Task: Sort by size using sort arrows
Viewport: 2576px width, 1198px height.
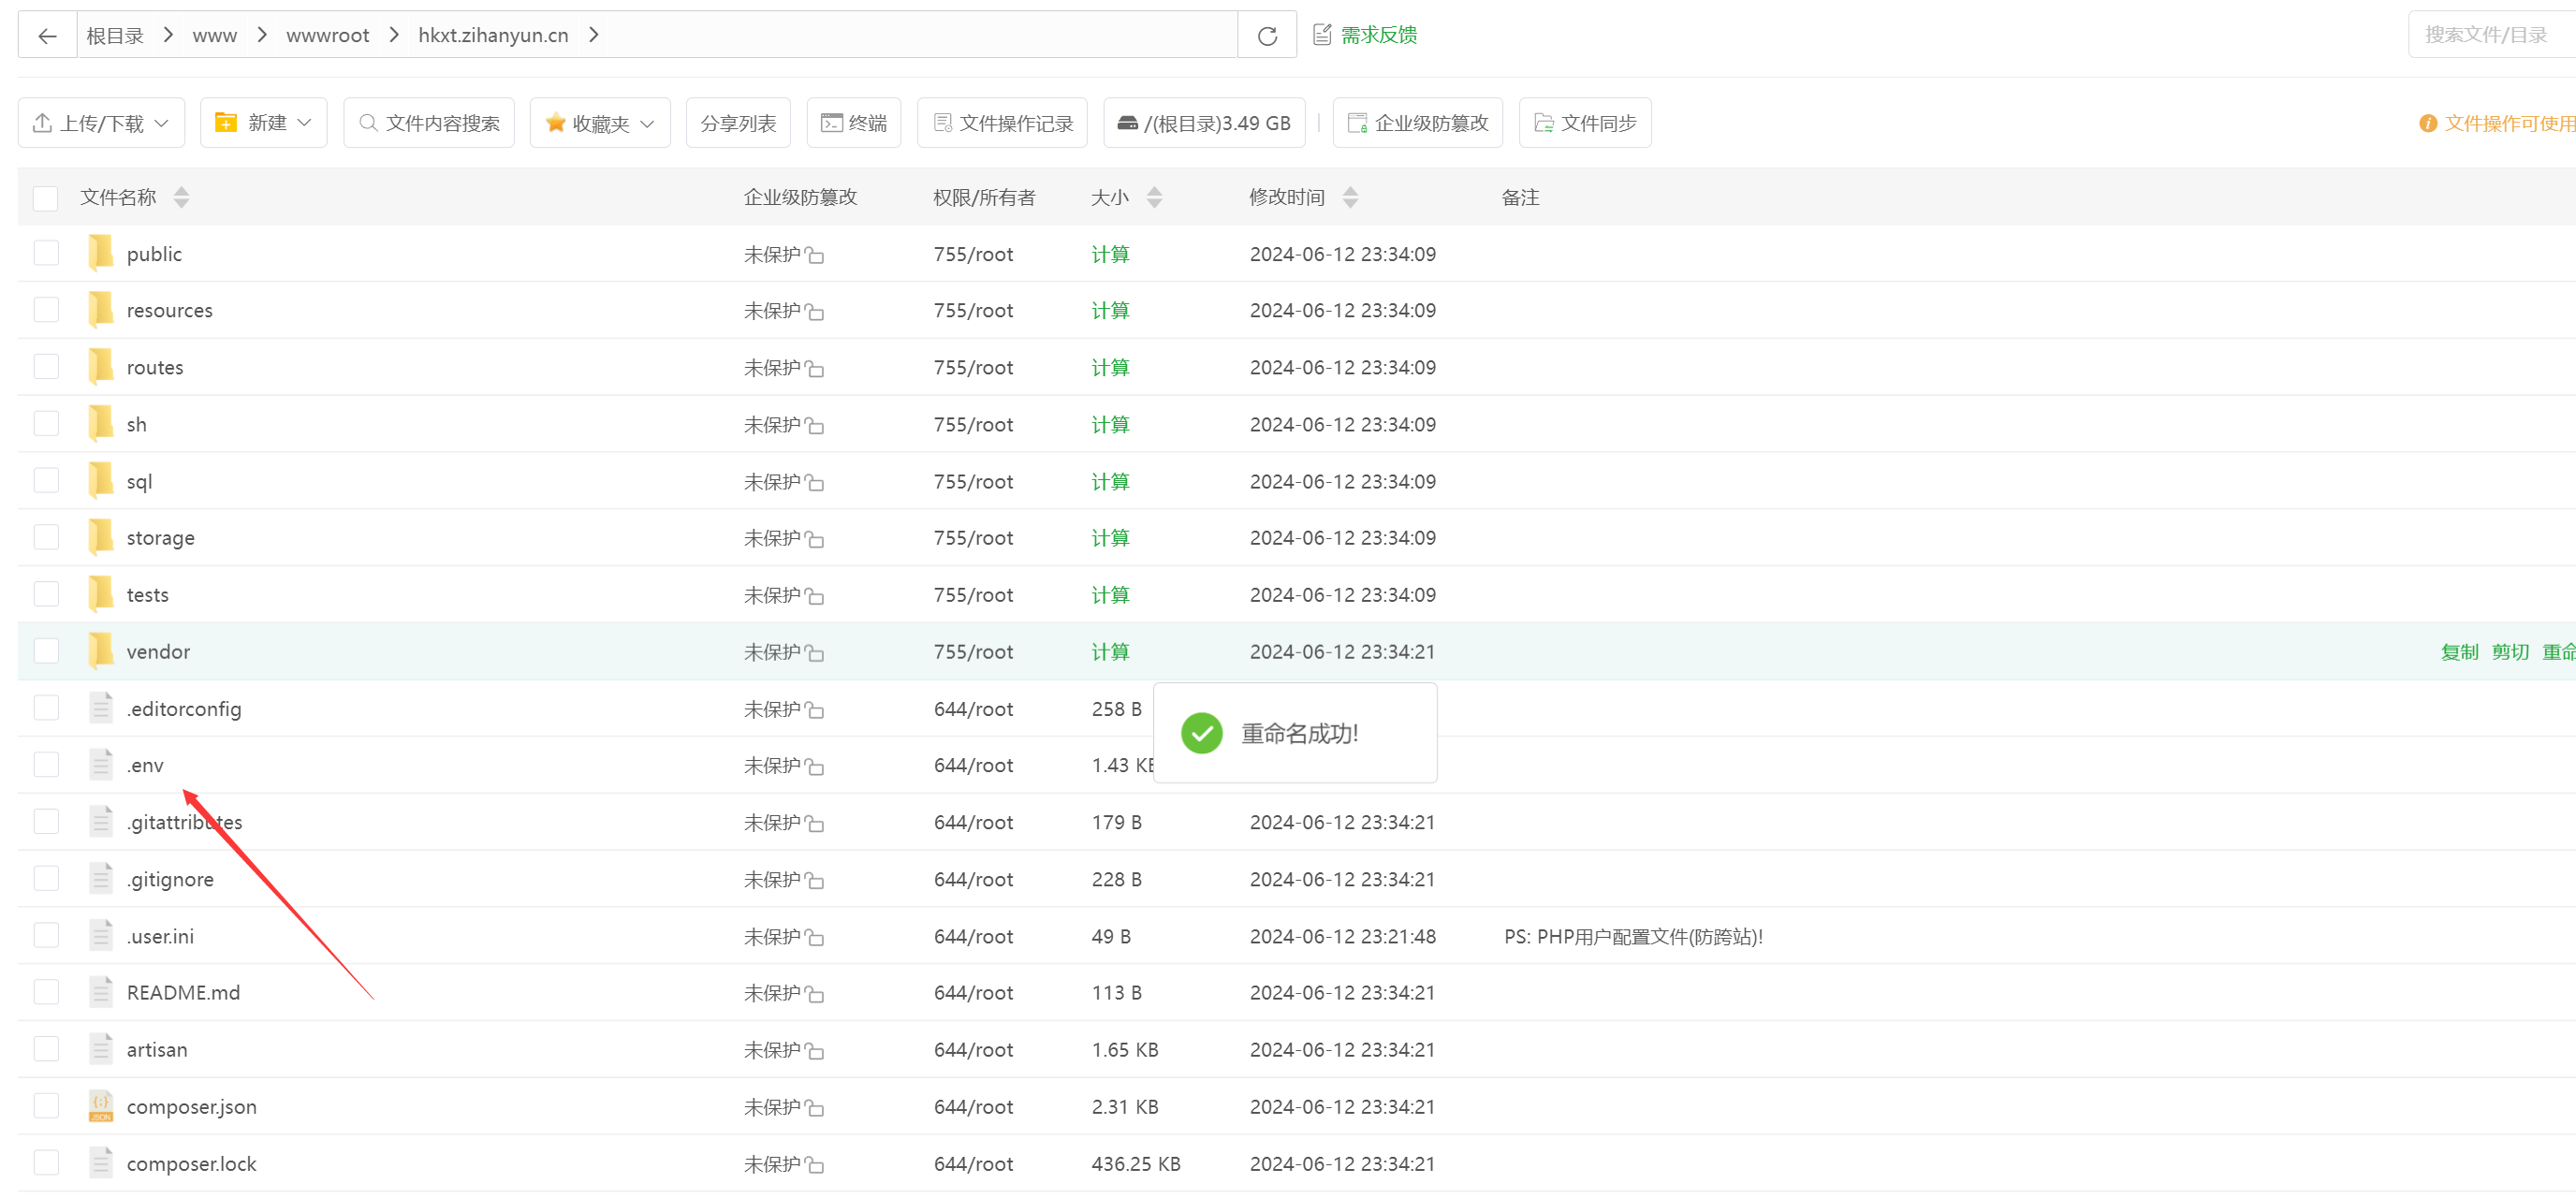Action: coord(1154,197)
